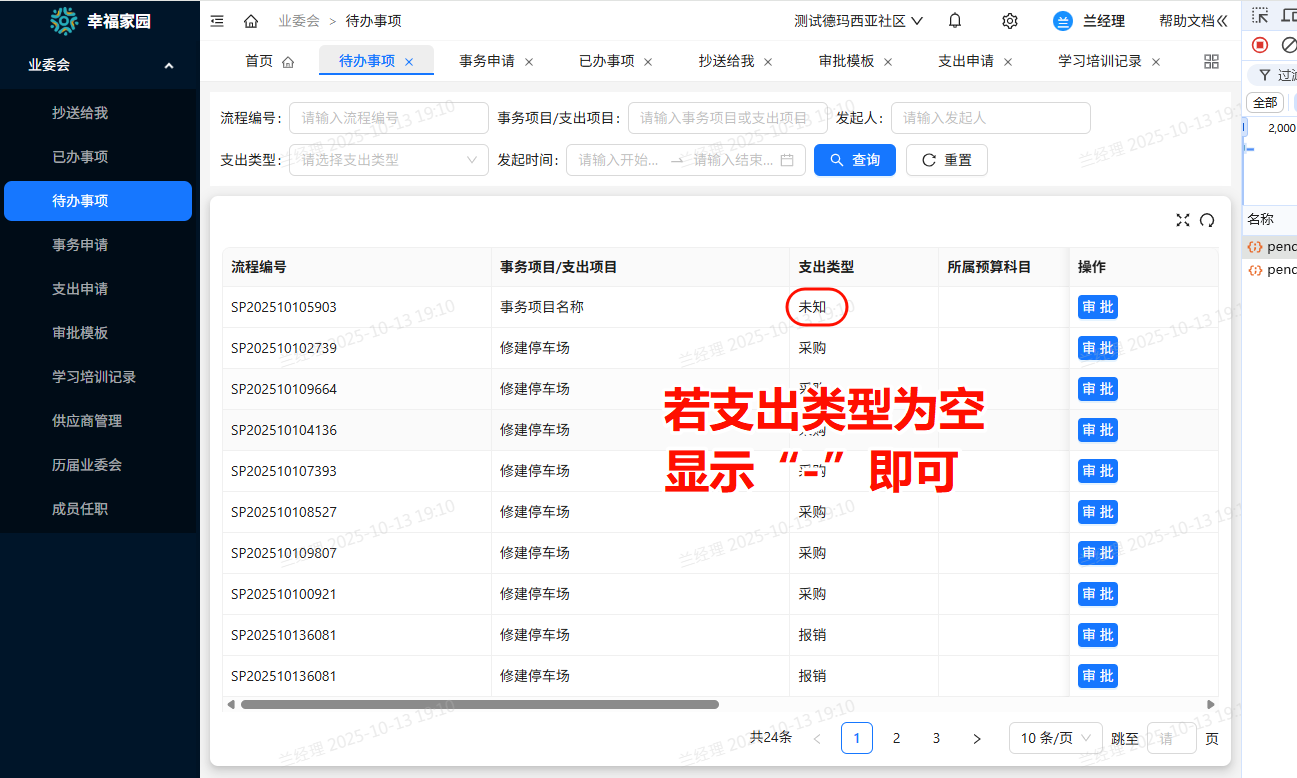Click the 查询 search button
The height and width of the screenshot is (778, 1297).
click(855, 160)
